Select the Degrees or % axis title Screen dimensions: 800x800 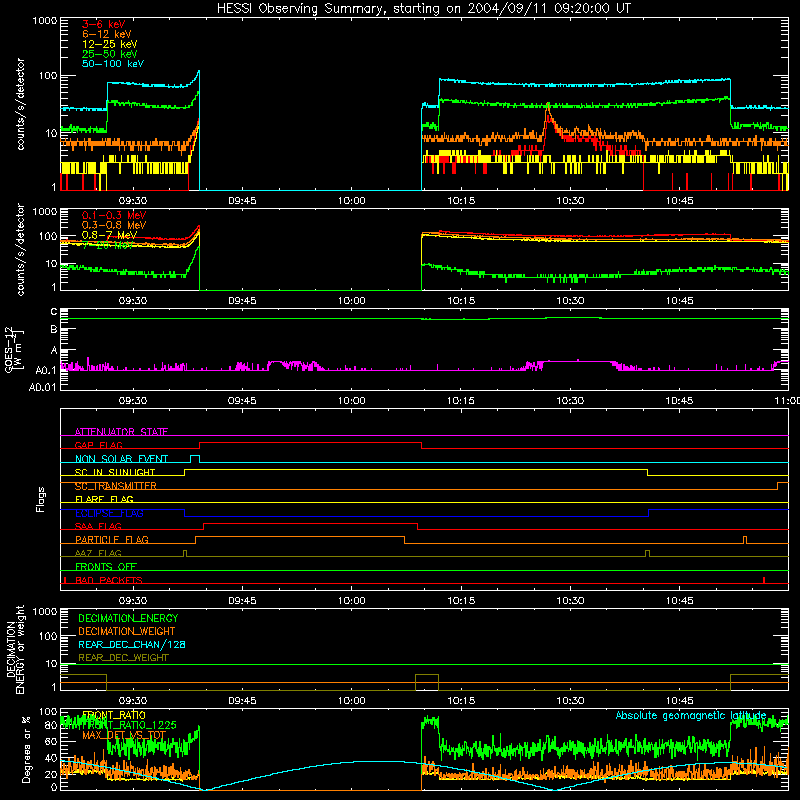coord(26,750)
